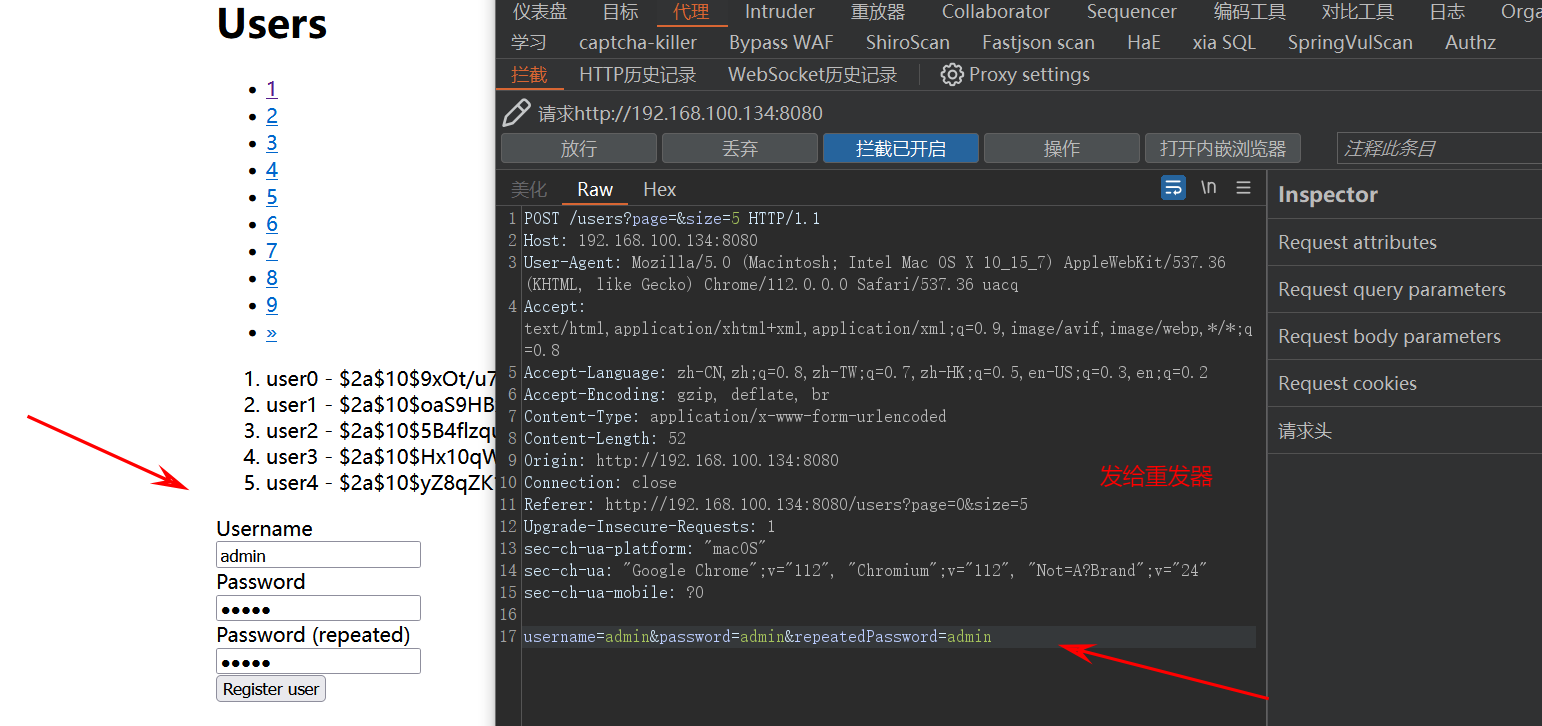
Task: Open the 对比工具 tab
Action: 1358,12
